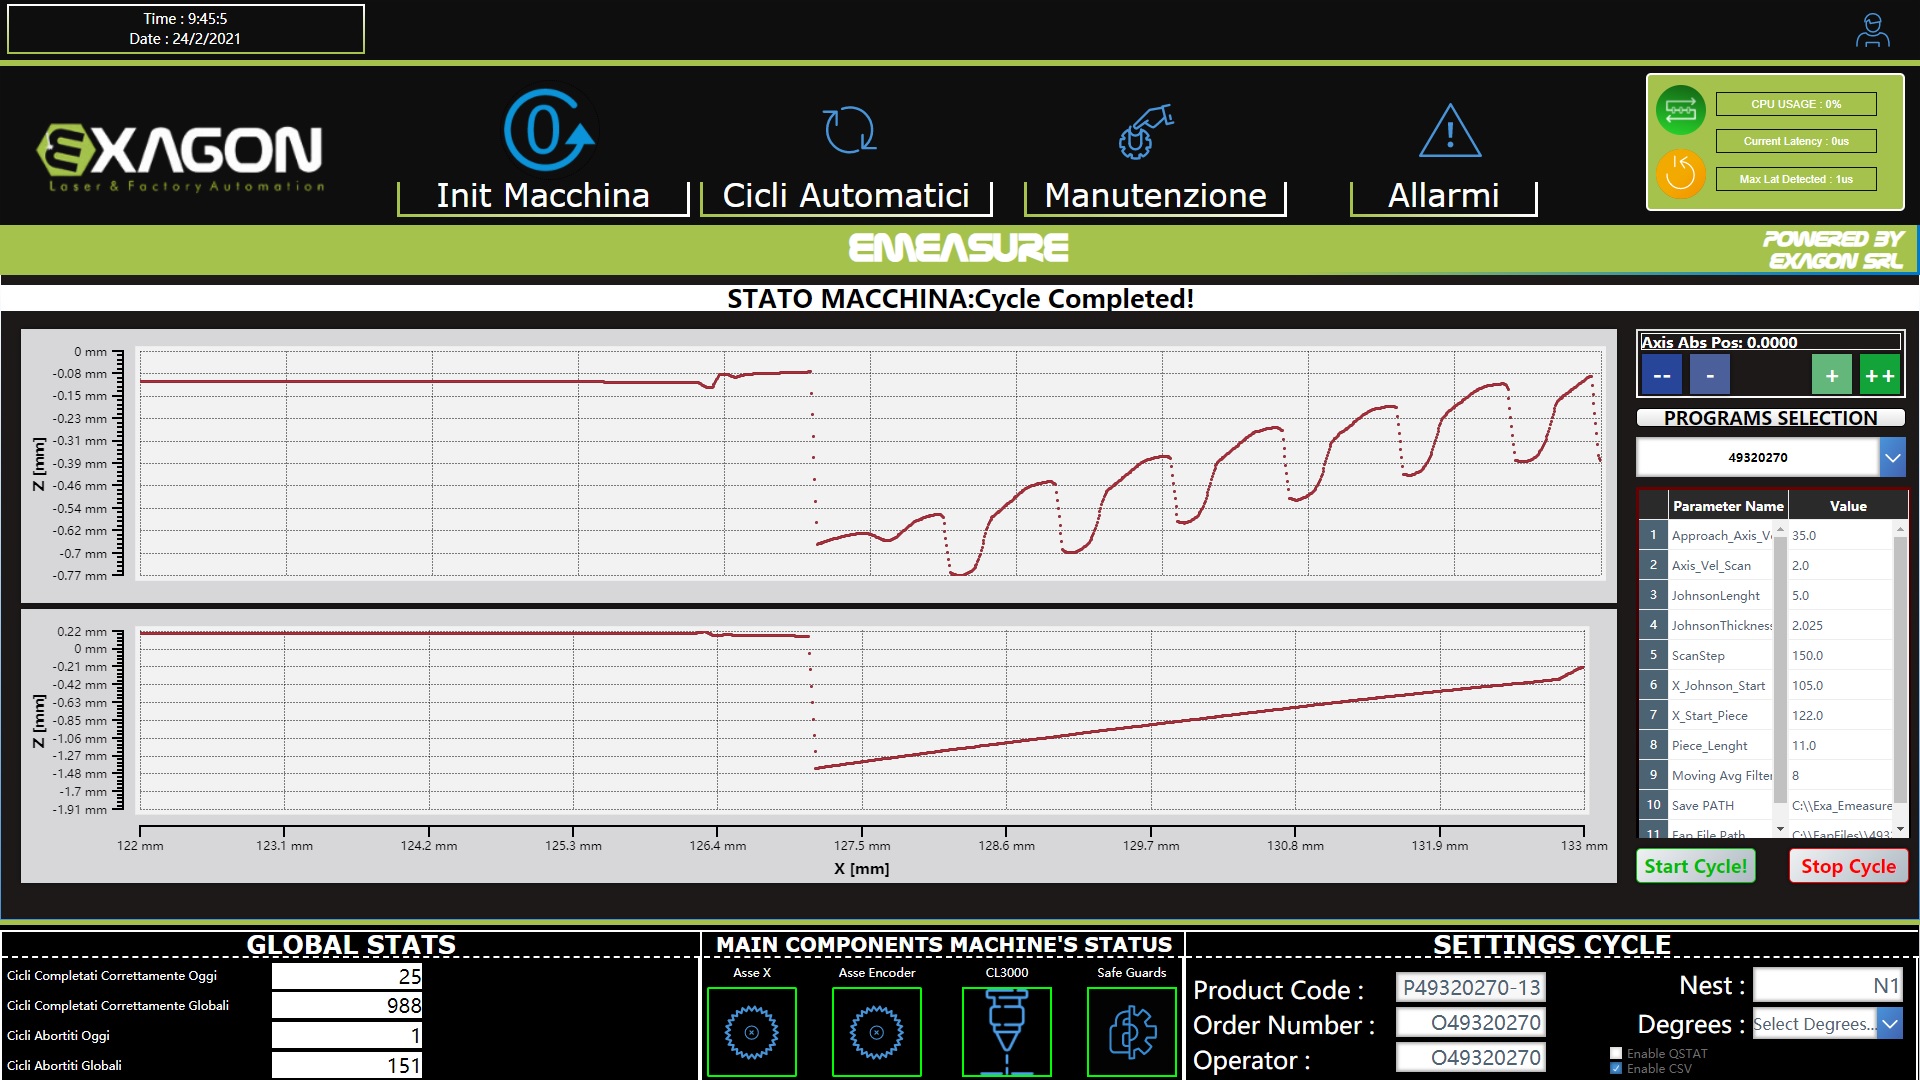Click the Stop Cycle button
The width and height of the screenshot is (1920, 1080).
pyautogui.click(x=1848, y=866)
